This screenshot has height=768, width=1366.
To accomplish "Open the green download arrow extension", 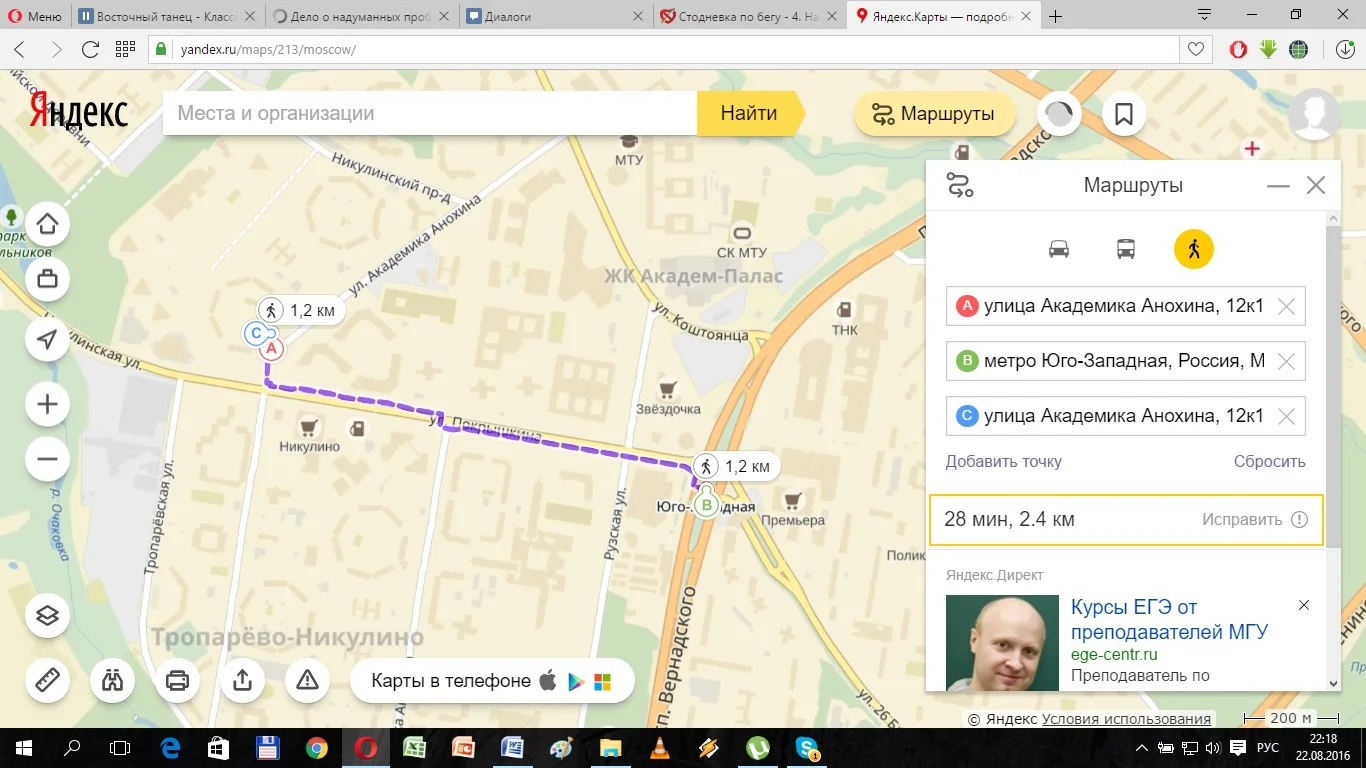I will pyautogui.click(x=1268, y=49).
